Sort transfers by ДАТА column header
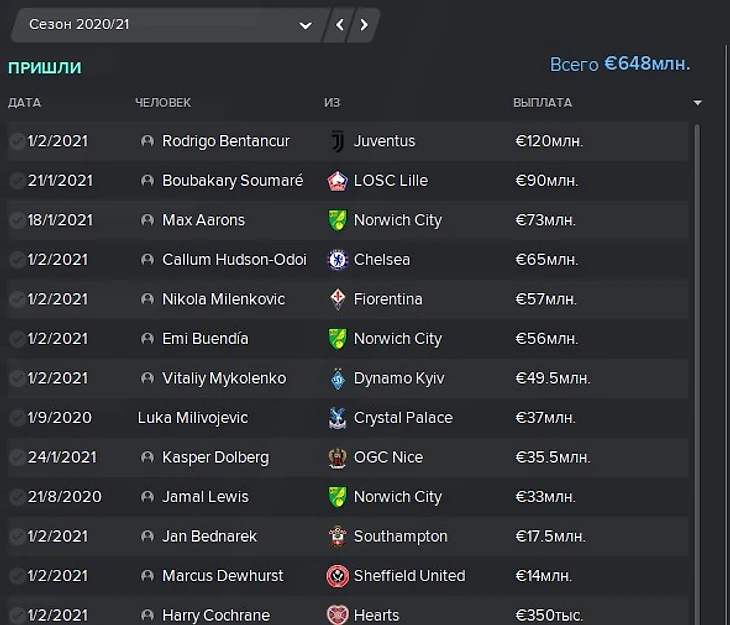 (25, 102)
